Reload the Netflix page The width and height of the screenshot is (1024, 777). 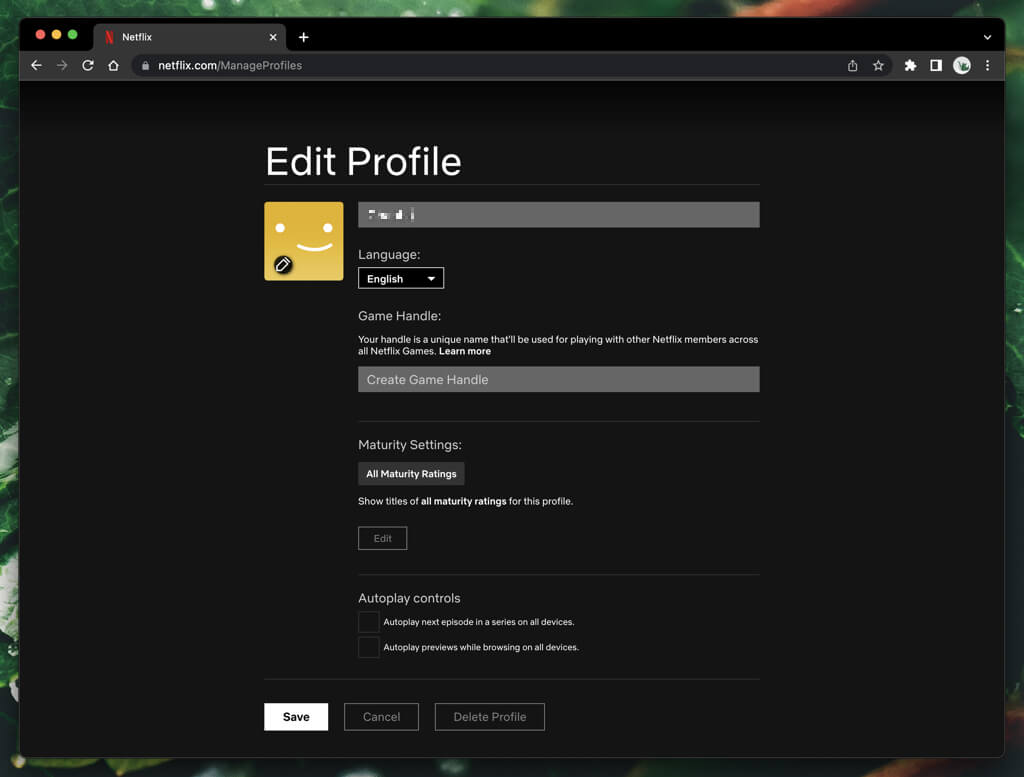[88, 66]
